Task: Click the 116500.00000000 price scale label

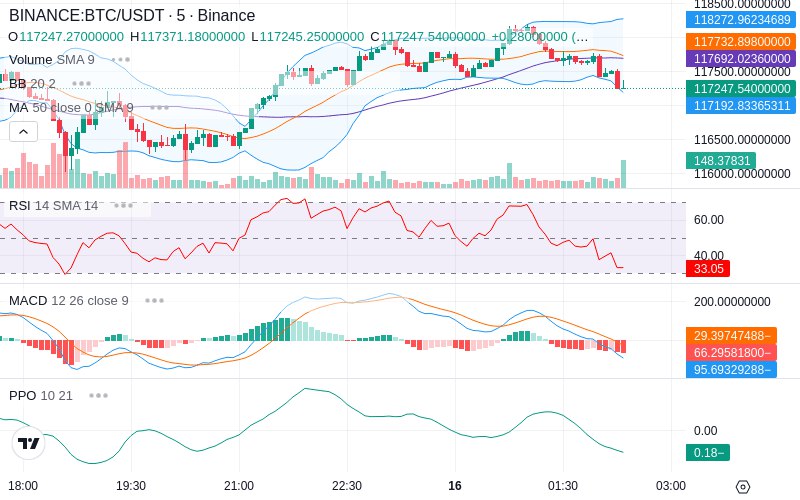Action: tap(742, 139)
